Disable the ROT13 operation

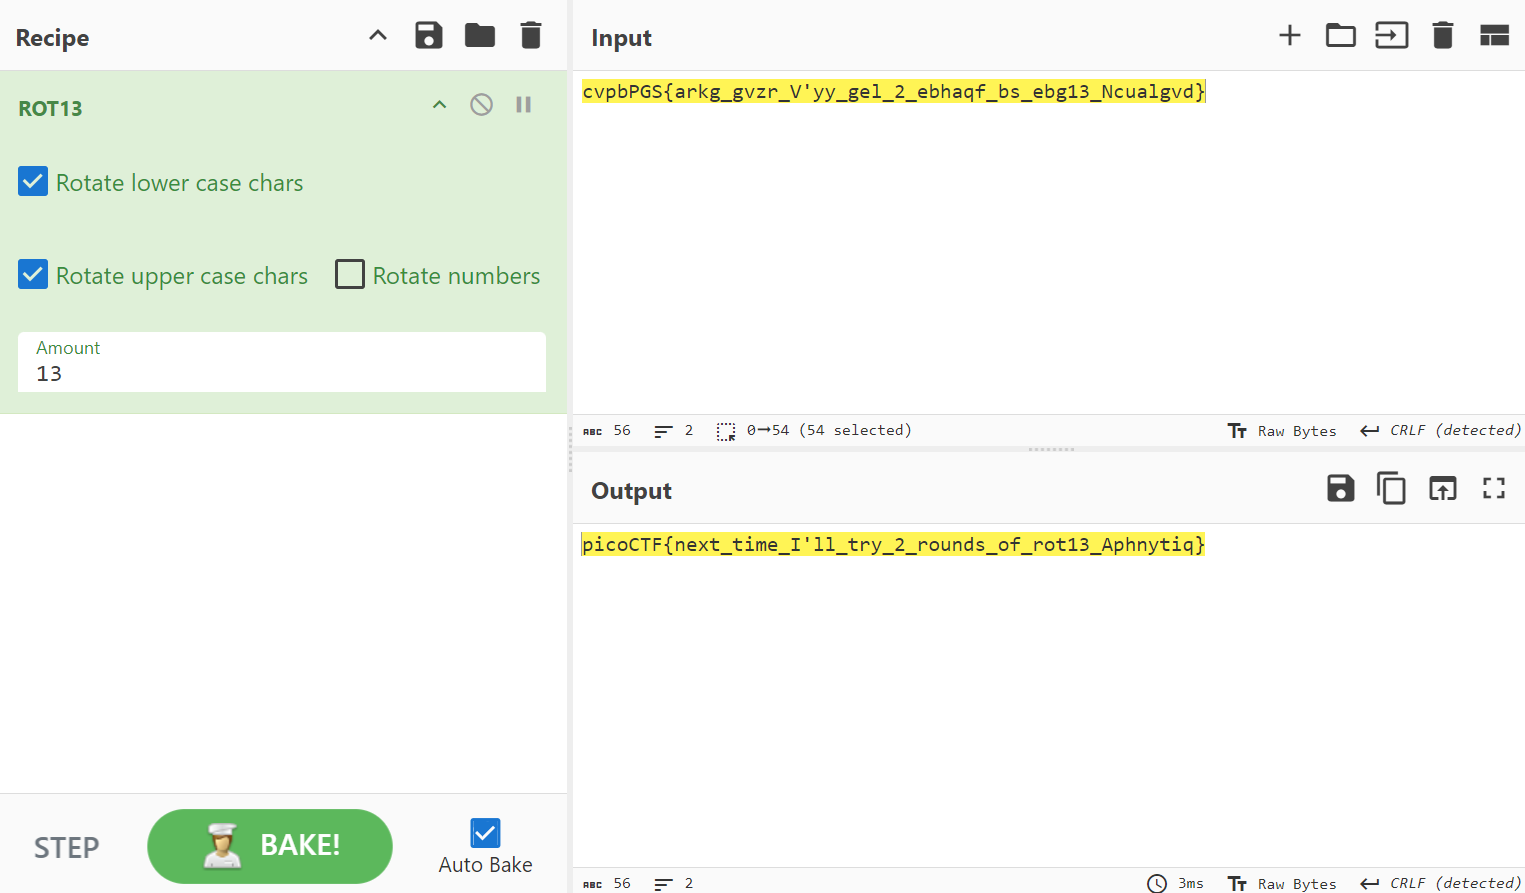(481, 105)
